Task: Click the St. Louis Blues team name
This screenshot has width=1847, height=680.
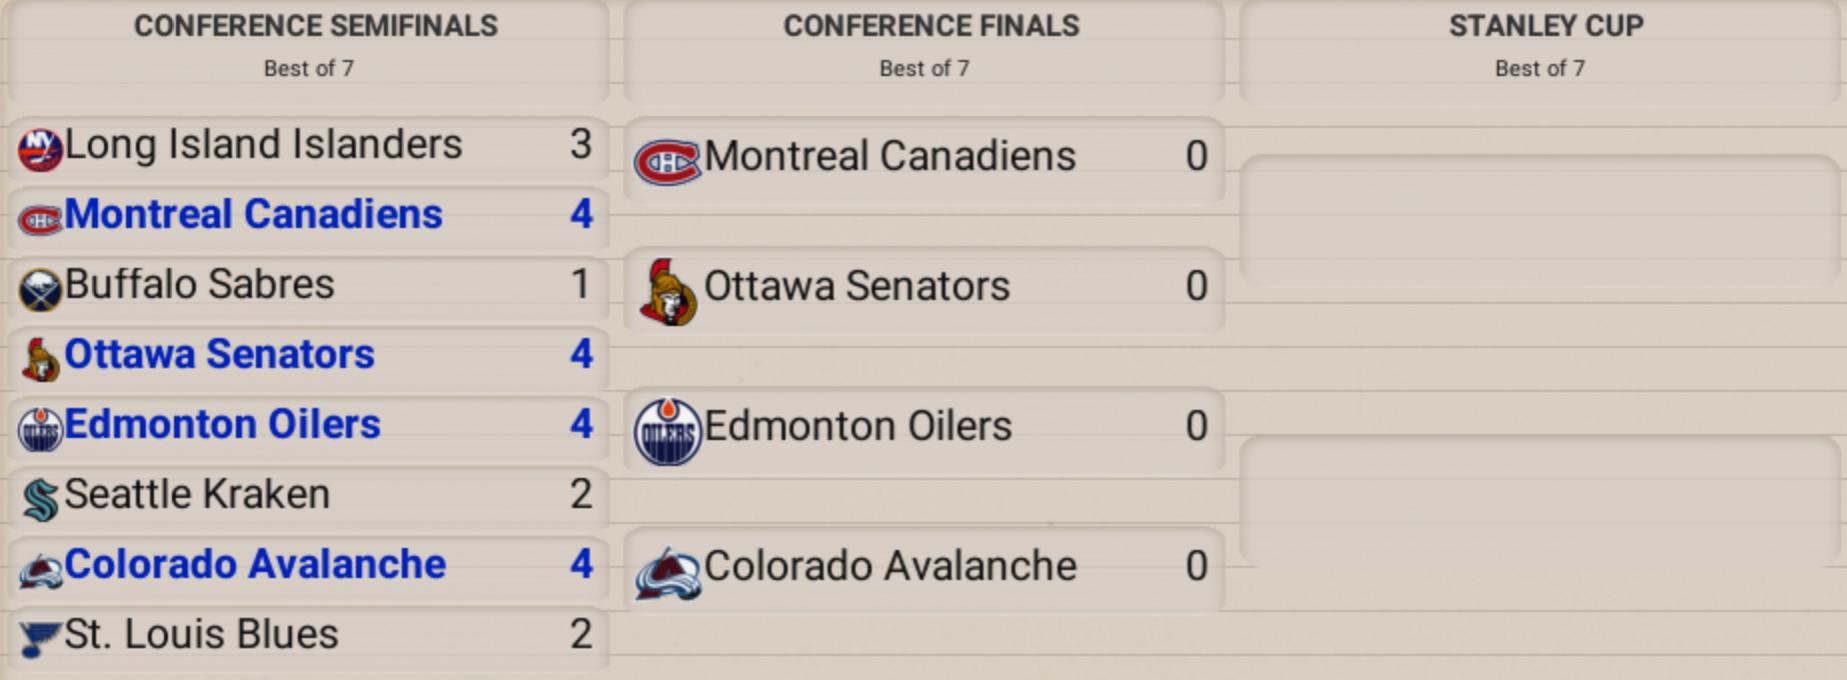Action: pos(201,635)
